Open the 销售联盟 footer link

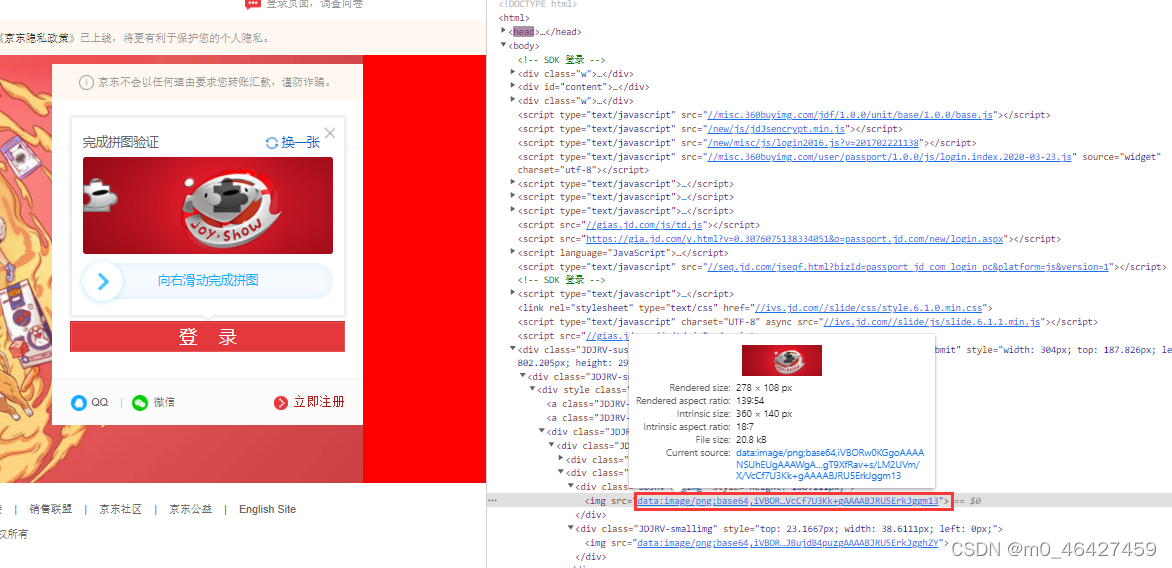(51, 509)
